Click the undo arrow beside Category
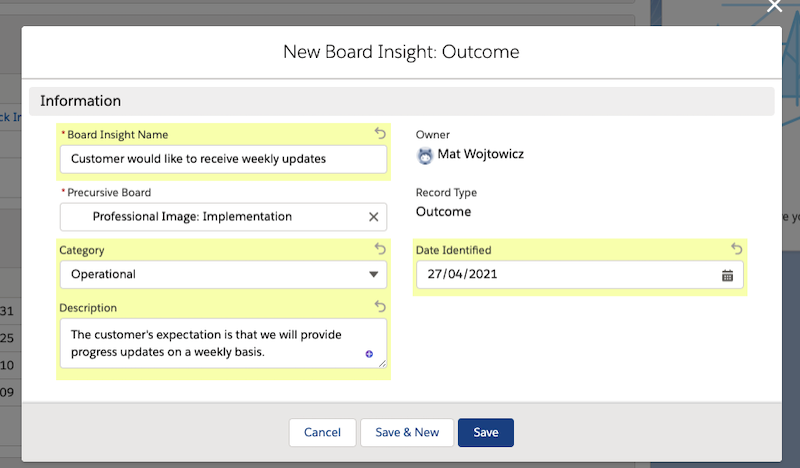Image resolution: width=800 pixels, height=468 pixels. tap(380, 249)
